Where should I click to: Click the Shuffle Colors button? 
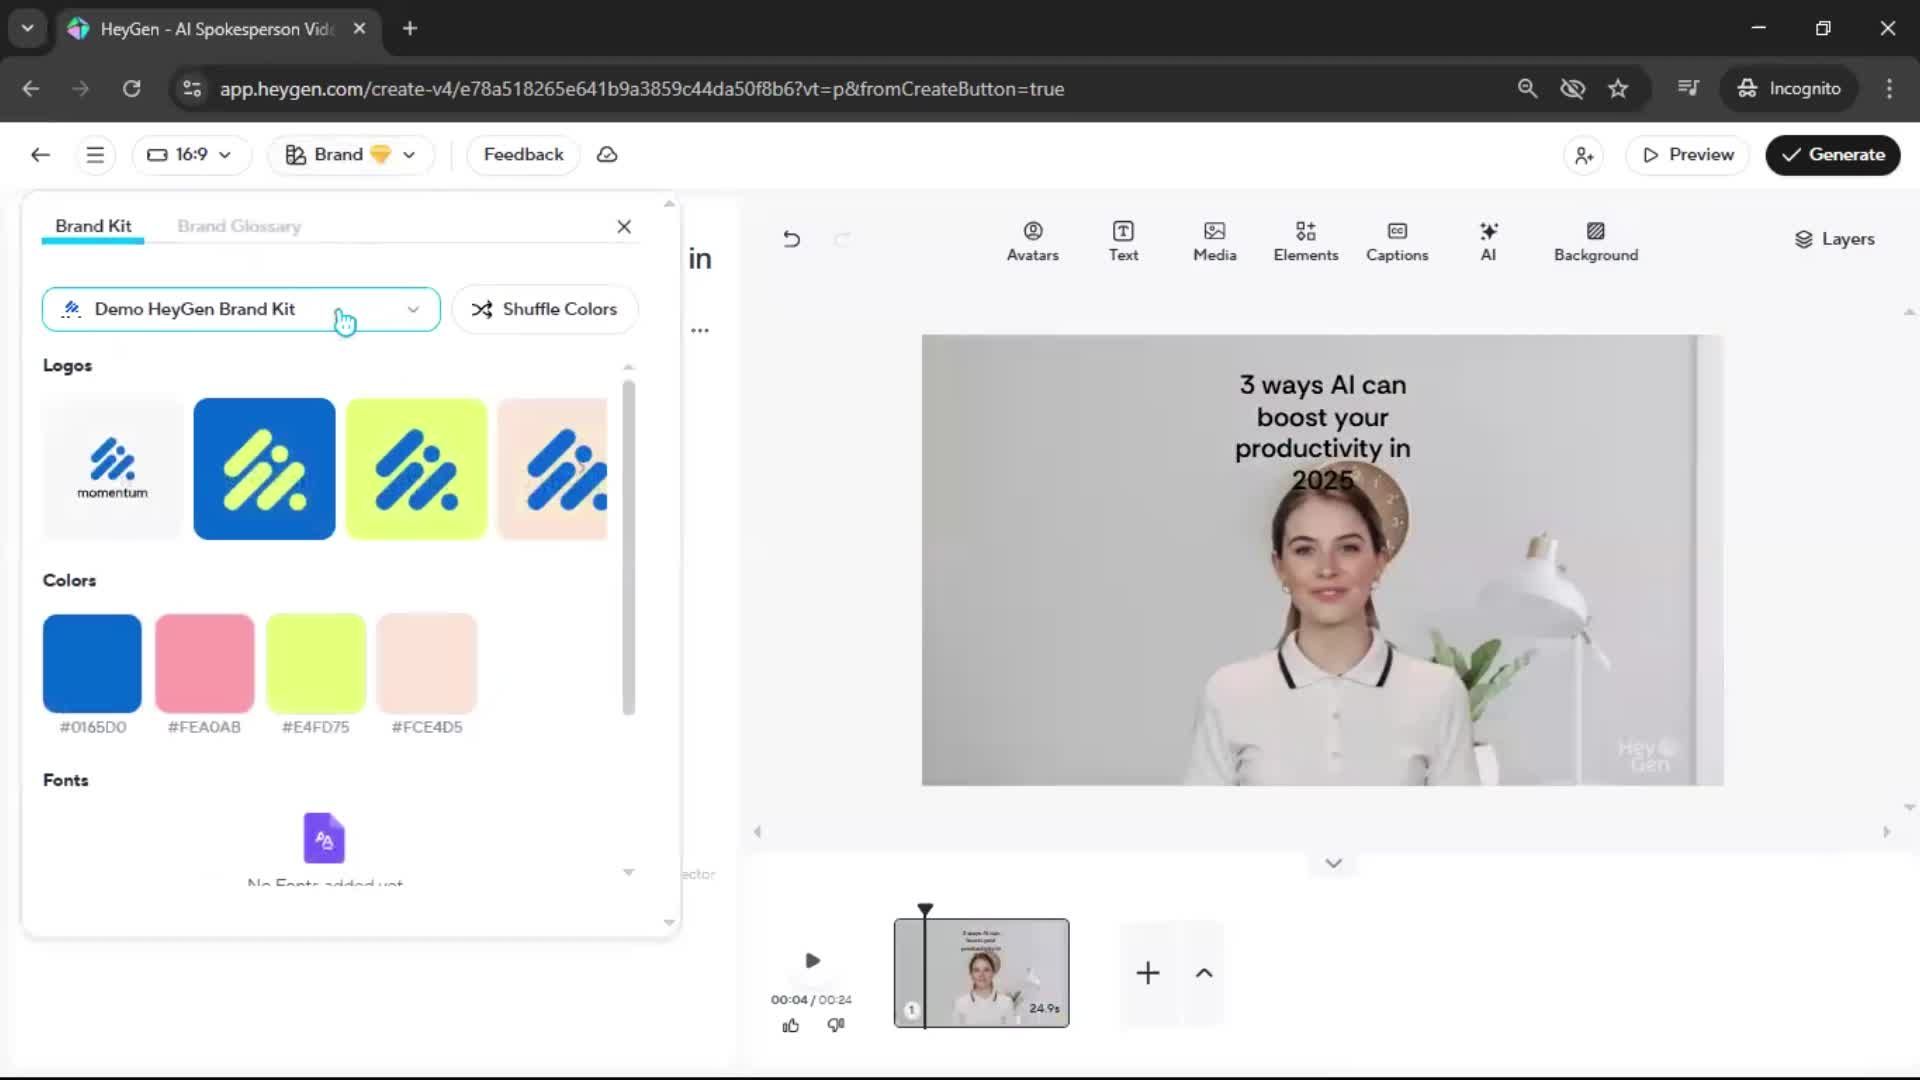coord(545,309)
